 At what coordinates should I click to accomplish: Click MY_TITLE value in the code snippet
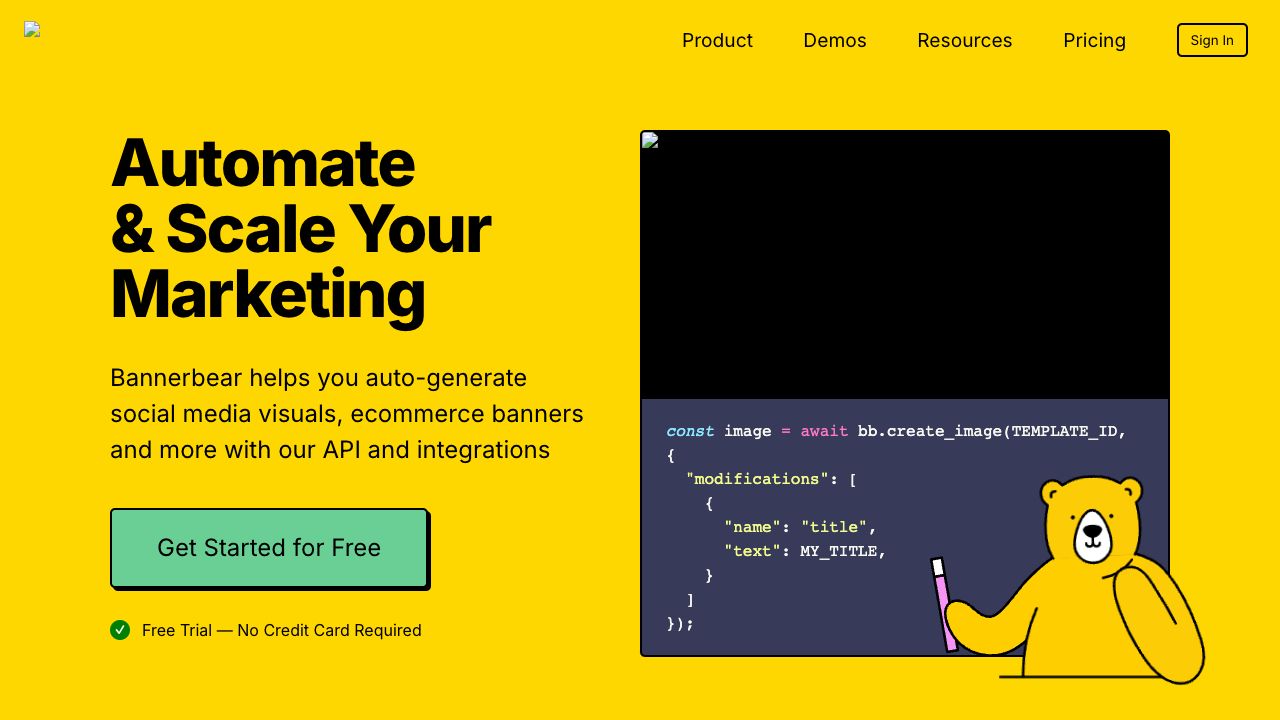pos(838,551)
